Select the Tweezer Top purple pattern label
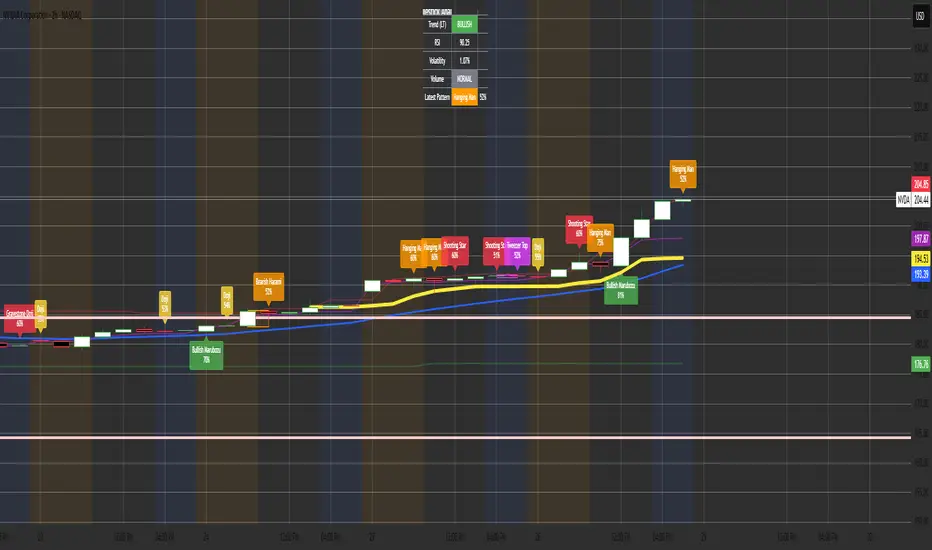The image size is (932, 550). [517, 250]
